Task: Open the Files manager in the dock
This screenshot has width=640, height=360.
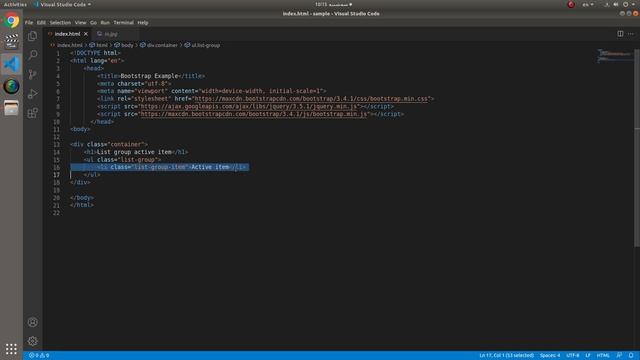Action: pyautogui.click(x=11, y=108)
